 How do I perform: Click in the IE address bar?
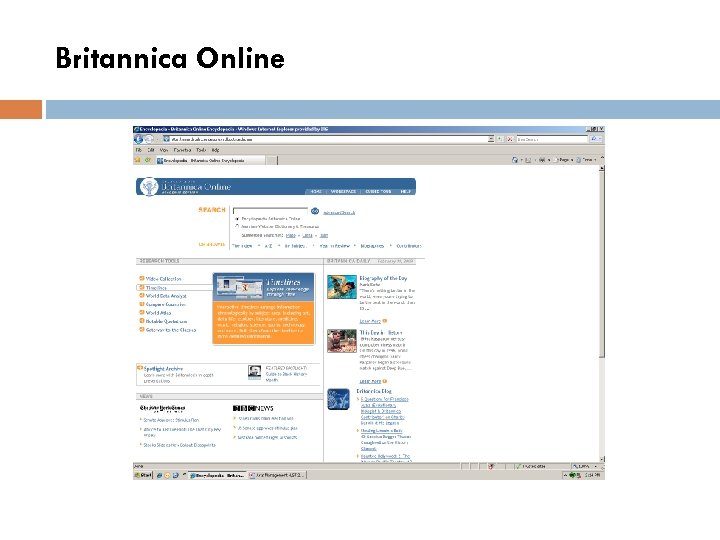(x=326, y=139)
